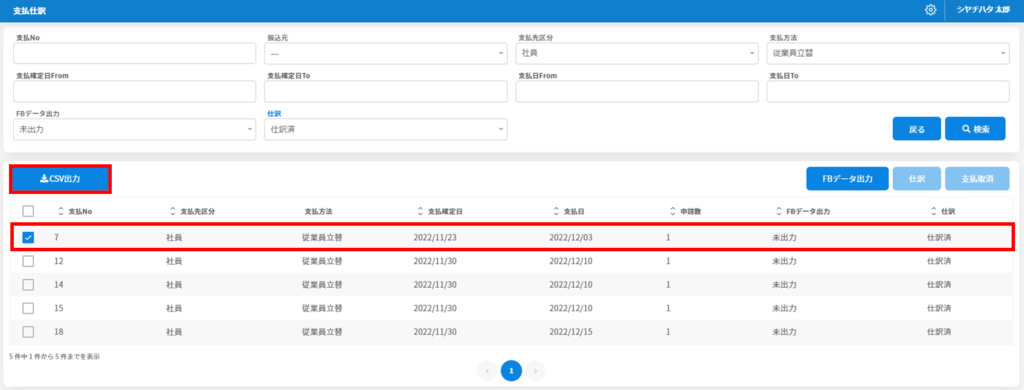The image size is (1024, 390).
Task: Sort table by 支払日 column icon
Action: (x=556, y=212)
